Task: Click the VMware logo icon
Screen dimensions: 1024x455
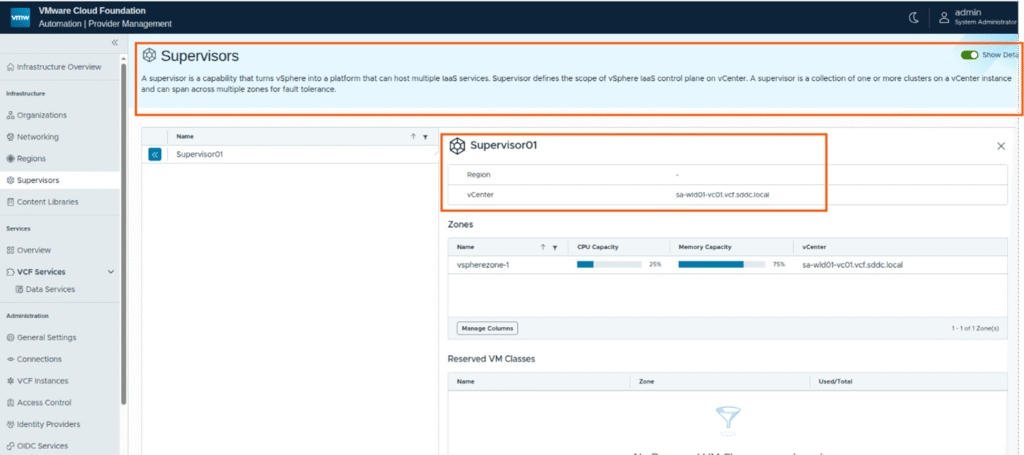Action: tap(21, 17)
